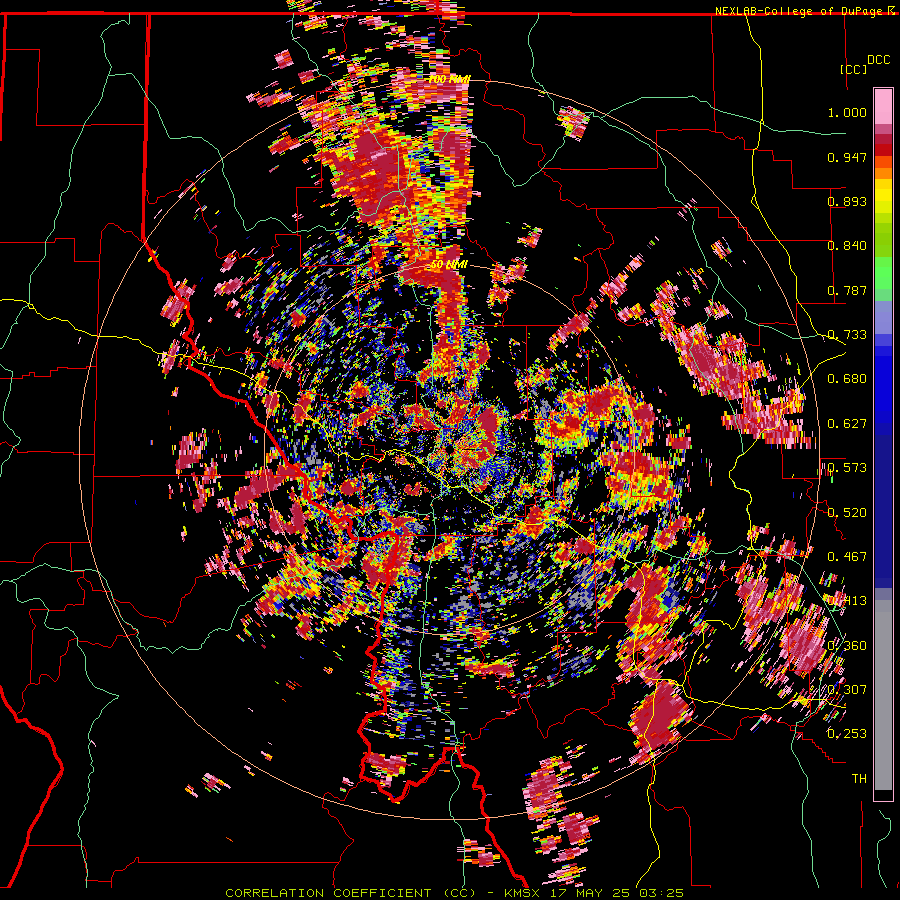
Task: Pick the gray color bar segment
Action: pos(883,696)
